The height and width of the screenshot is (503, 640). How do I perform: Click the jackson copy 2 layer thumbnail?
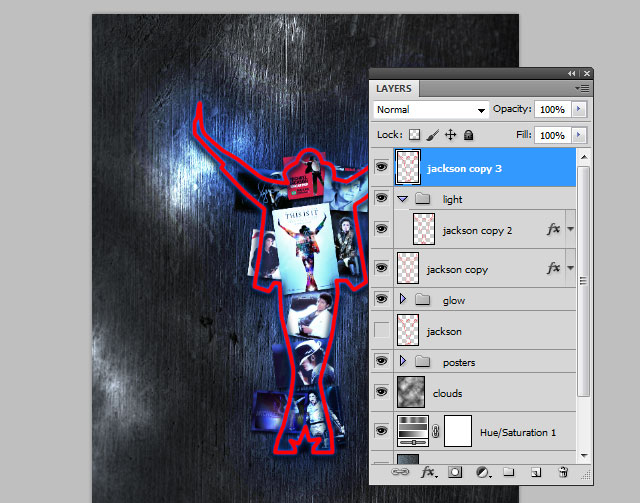[x=424, y=229]
